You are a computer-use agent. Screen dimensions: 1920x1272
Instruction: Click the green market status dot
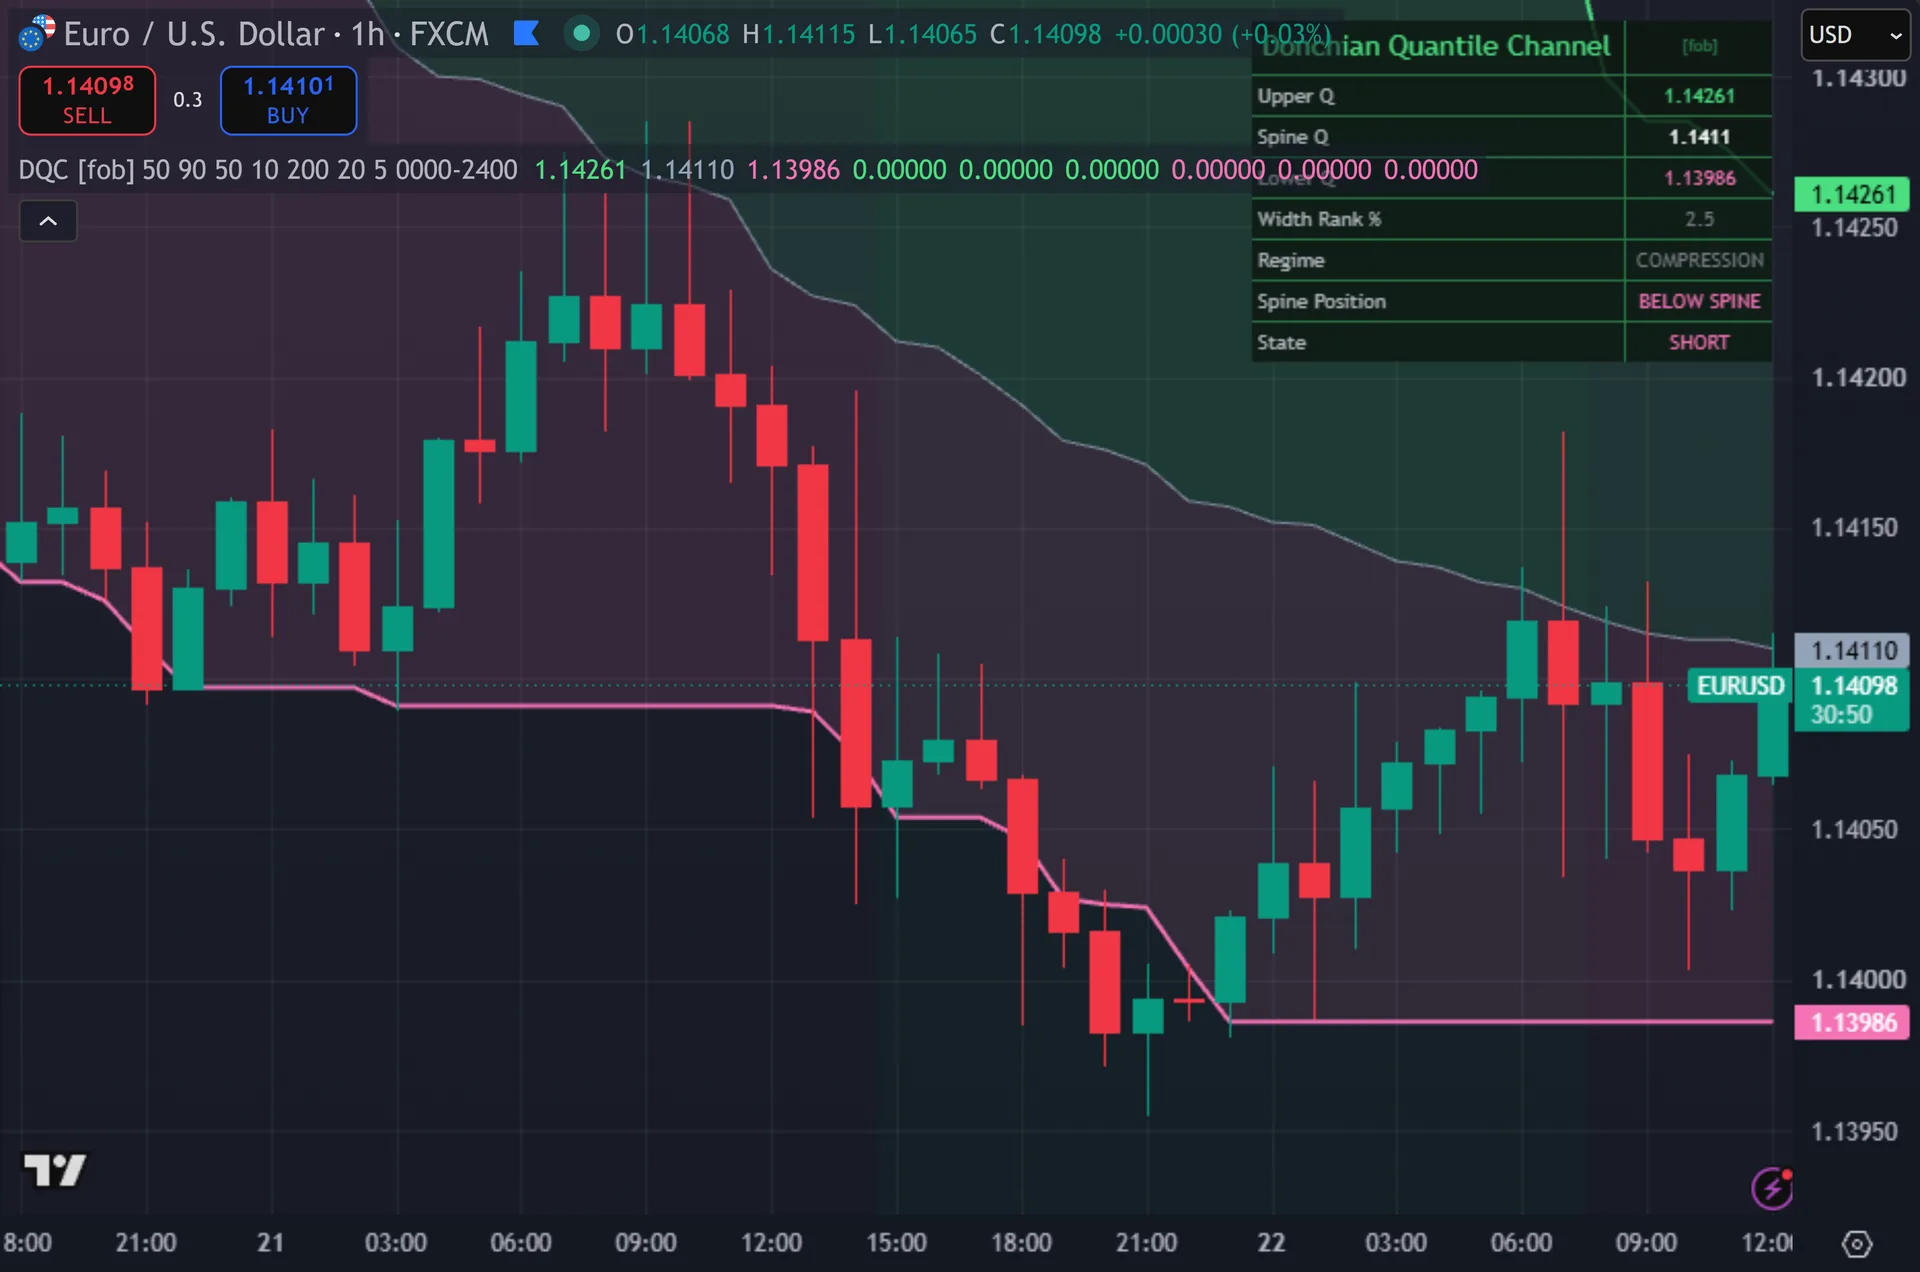click(x=581, y=34)
